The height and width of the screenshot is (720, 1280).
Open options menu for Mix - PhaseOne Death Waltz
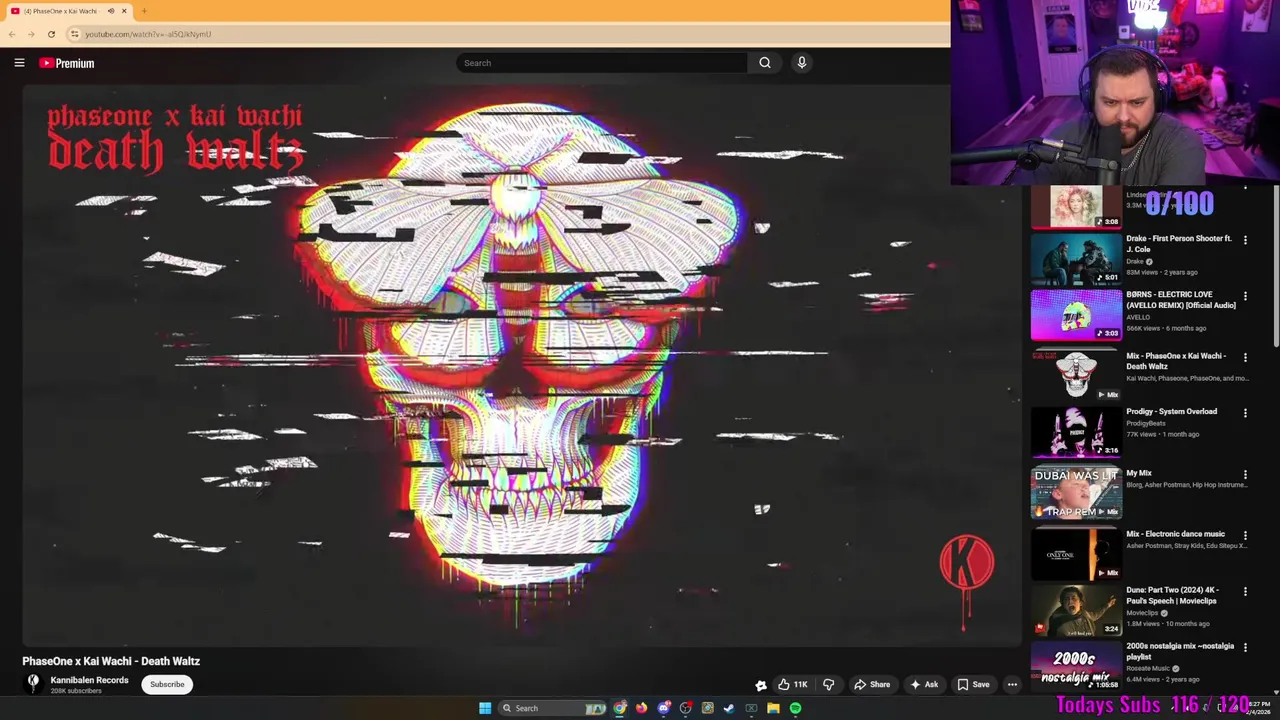point(1245,357)
